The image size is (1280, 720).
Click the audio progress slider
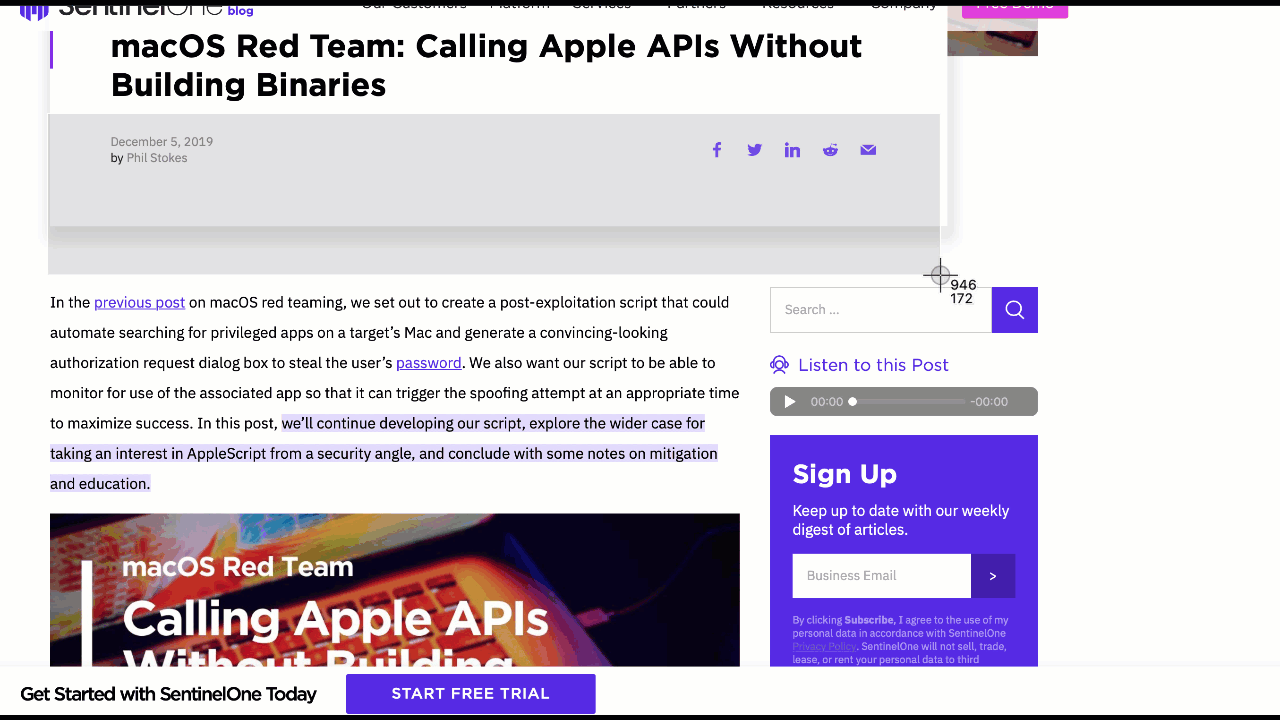click(908, 402)
